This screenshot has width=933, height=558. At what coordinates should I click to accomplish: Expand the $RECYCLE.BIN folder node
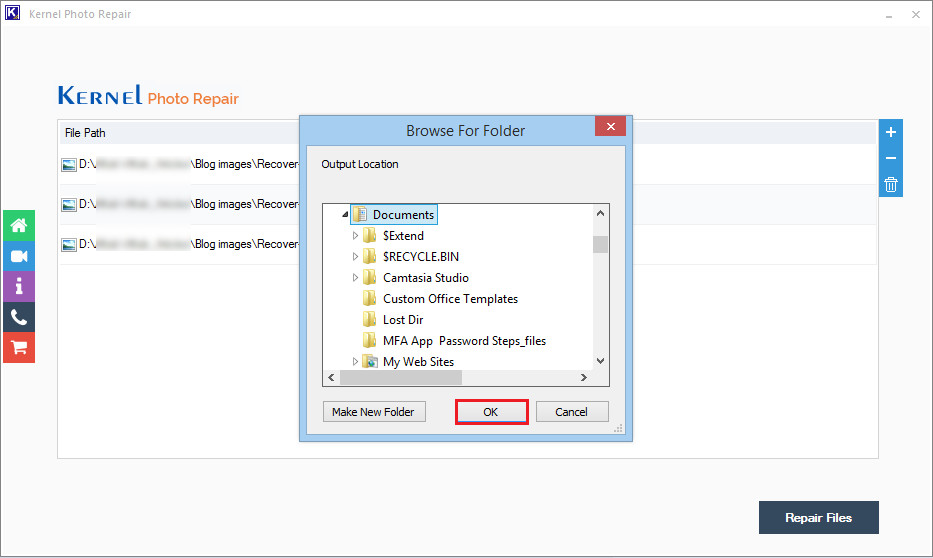tap(355, 256)
